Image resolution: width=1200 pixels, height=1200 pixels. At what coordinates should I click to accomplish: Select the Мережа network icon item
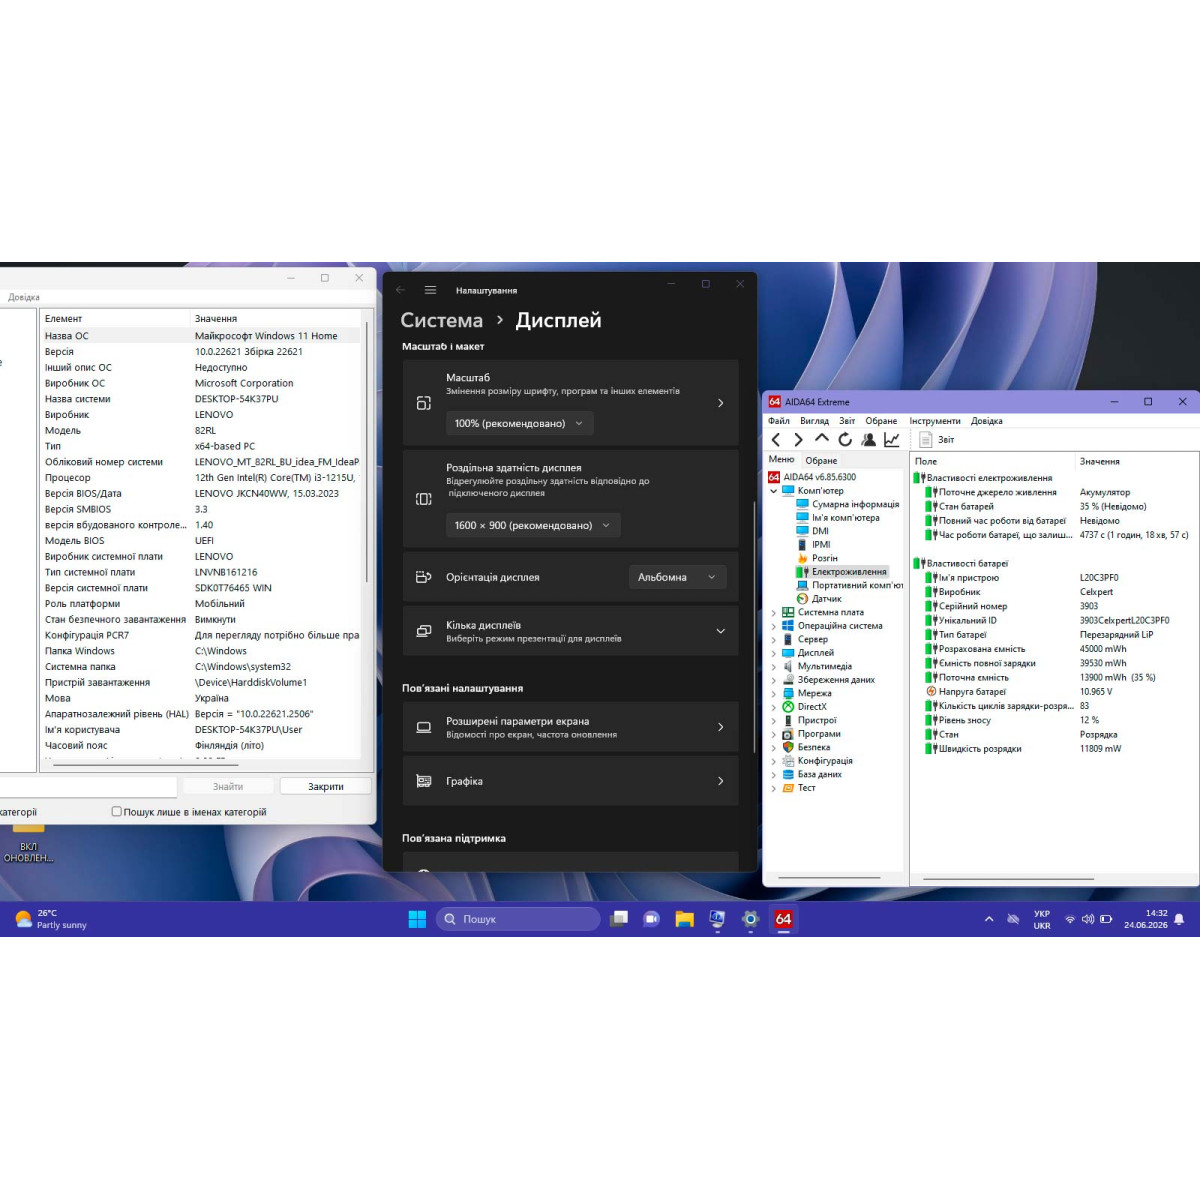point(807,693)
